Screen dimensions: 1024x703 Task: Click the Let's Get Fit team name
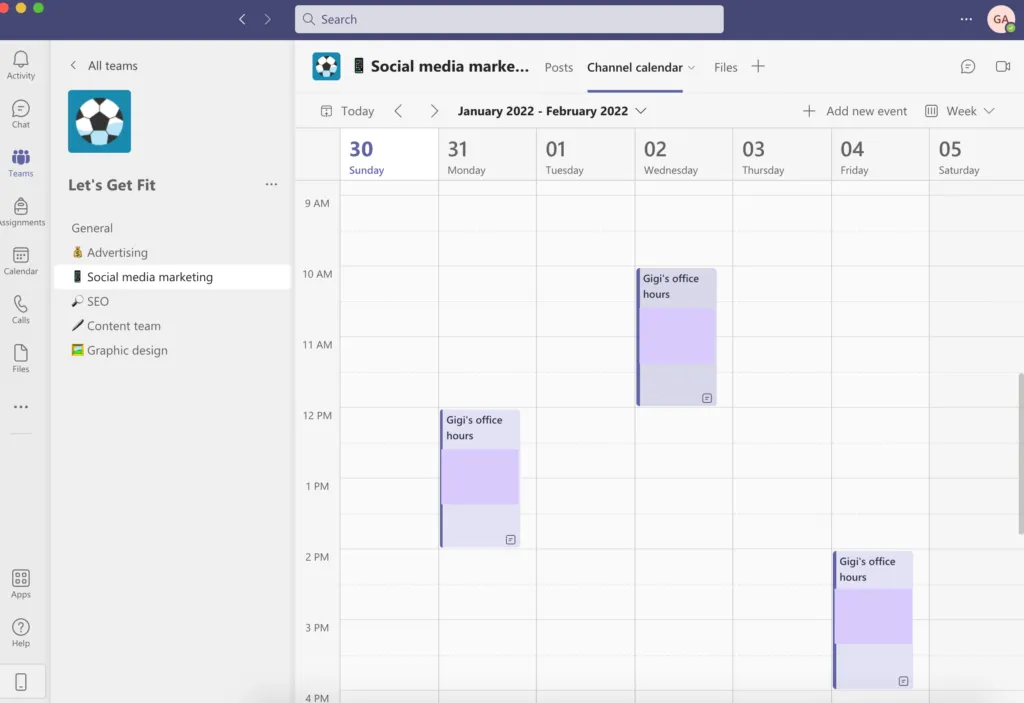[x=112, y=185]
